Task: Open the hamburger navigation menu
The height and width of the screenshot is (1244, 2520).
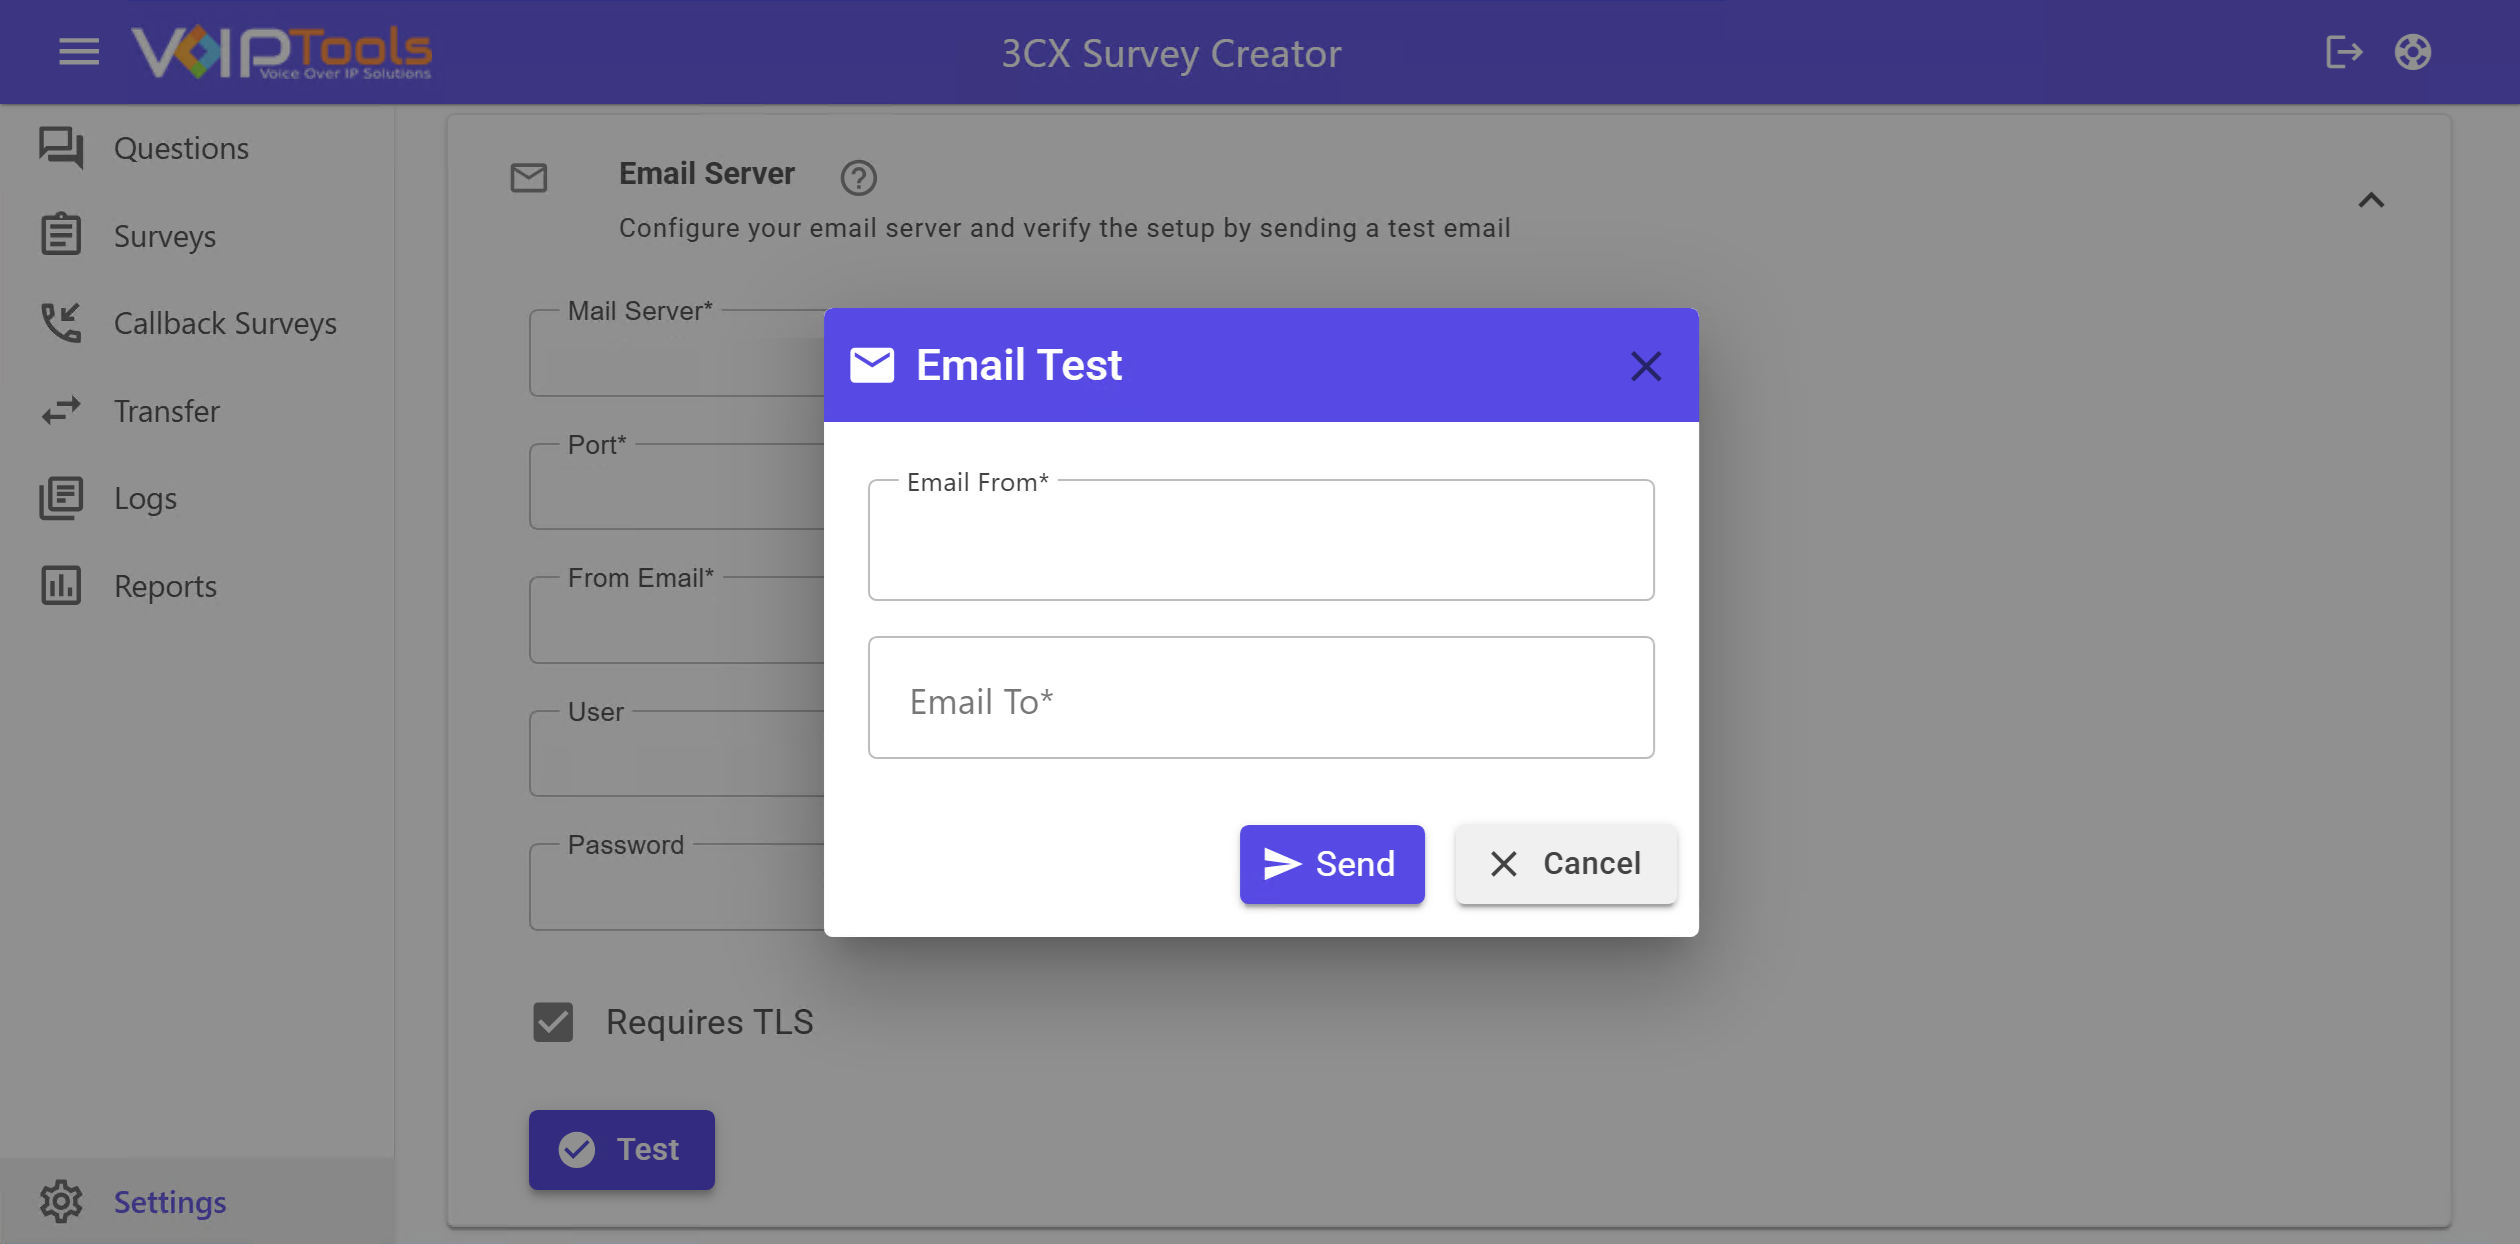Action: coord(79,52)
